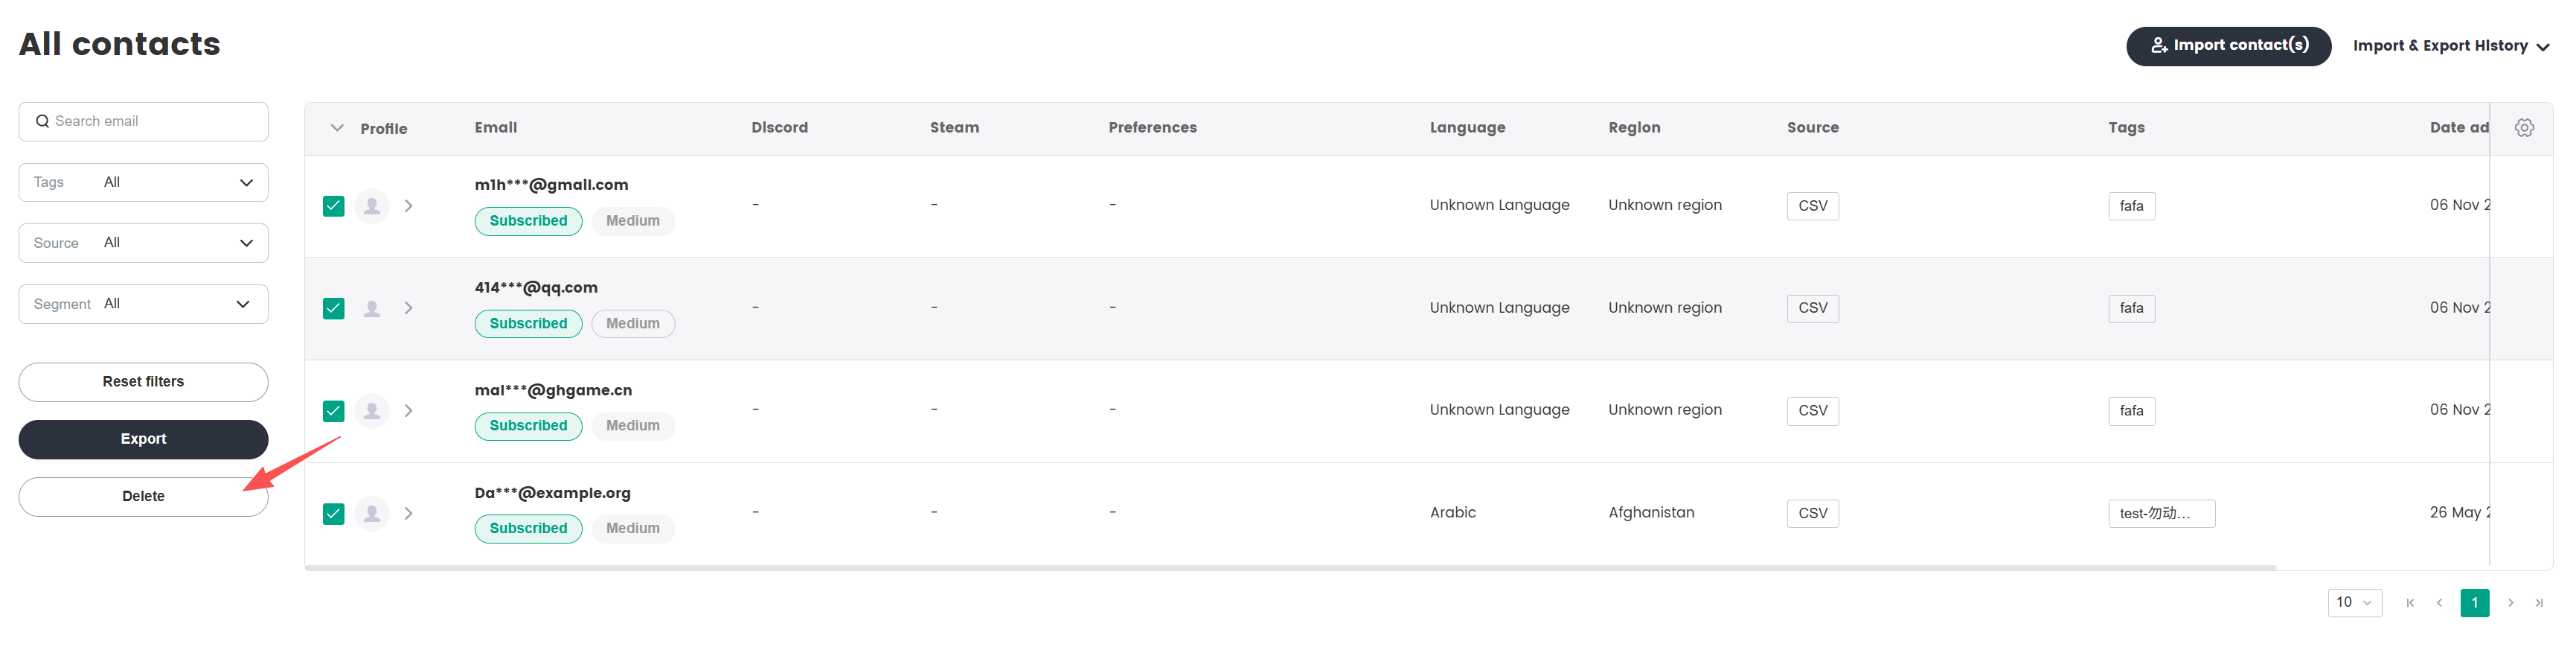Toggle the checkbox for Da***@example.org

tap(334, 514)
